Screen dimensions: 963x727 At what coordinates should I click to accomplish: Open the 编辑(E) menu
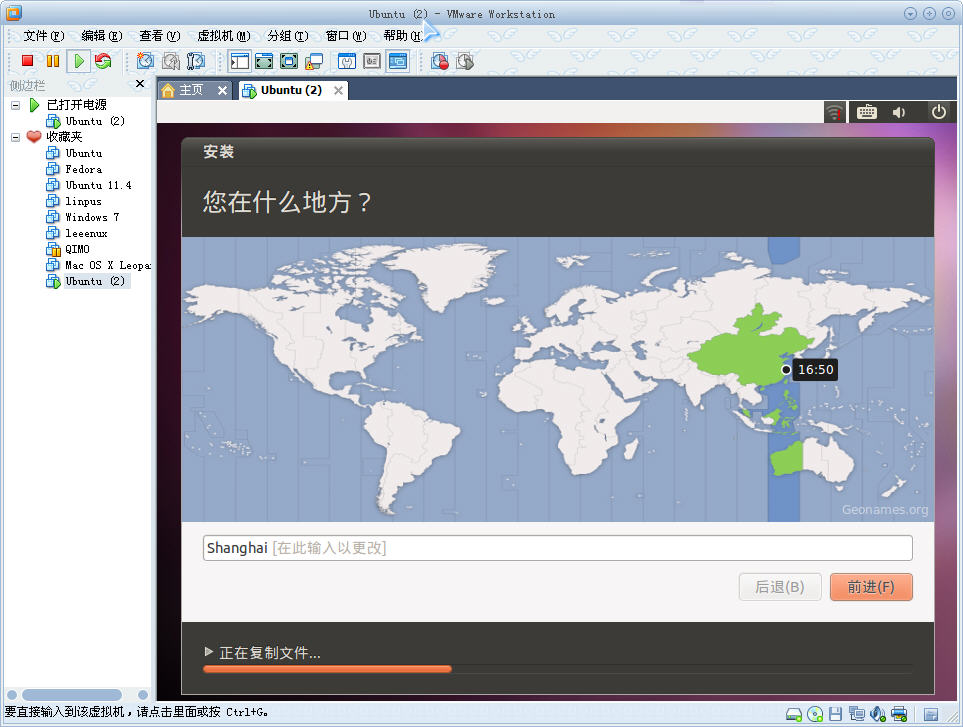point(102,36)
